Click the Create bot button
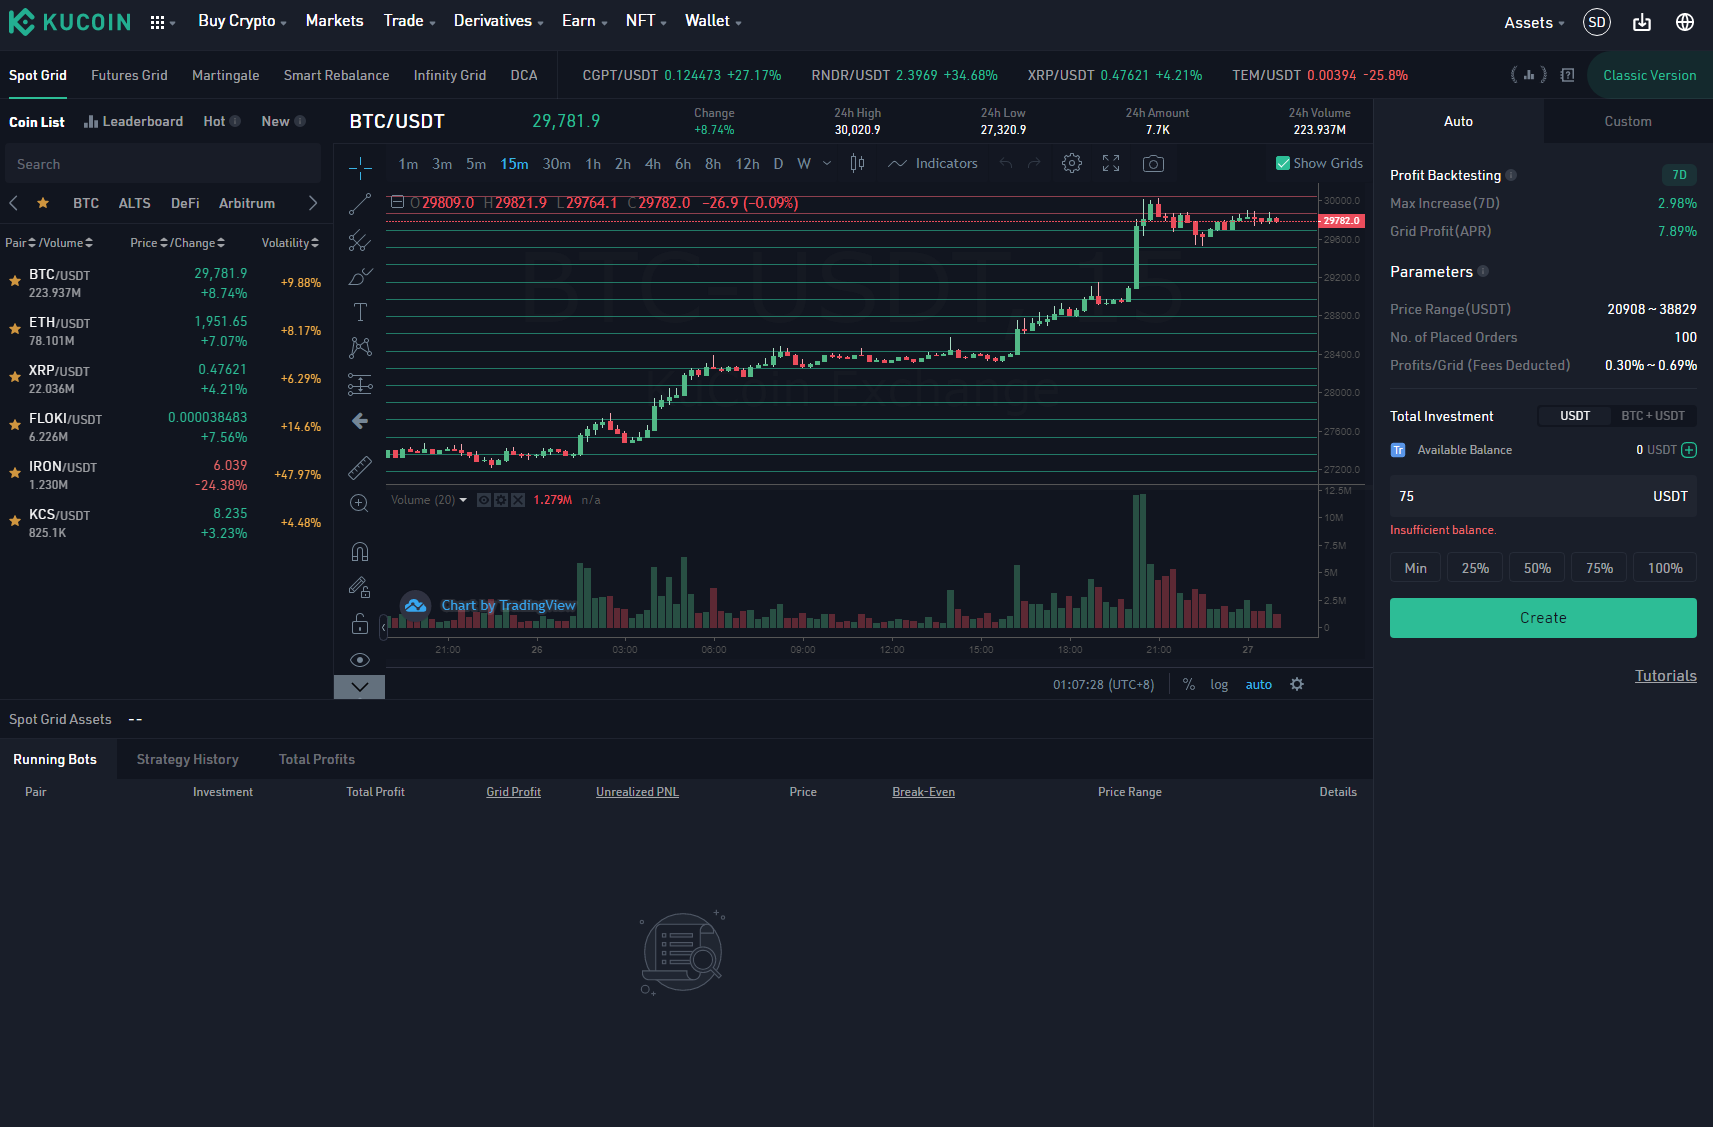The width and height of the screenshot is (1713, 1127). (1543, 618)
